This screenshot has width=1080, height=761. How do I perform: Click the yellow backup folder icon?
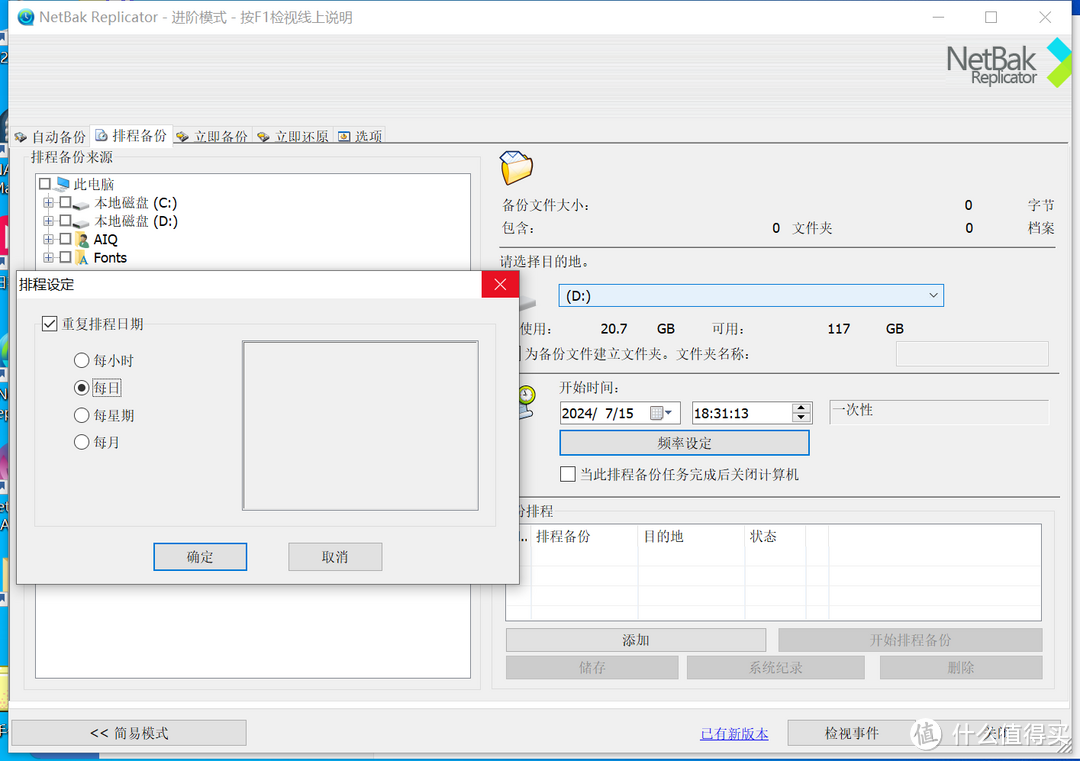coord(516,168)
